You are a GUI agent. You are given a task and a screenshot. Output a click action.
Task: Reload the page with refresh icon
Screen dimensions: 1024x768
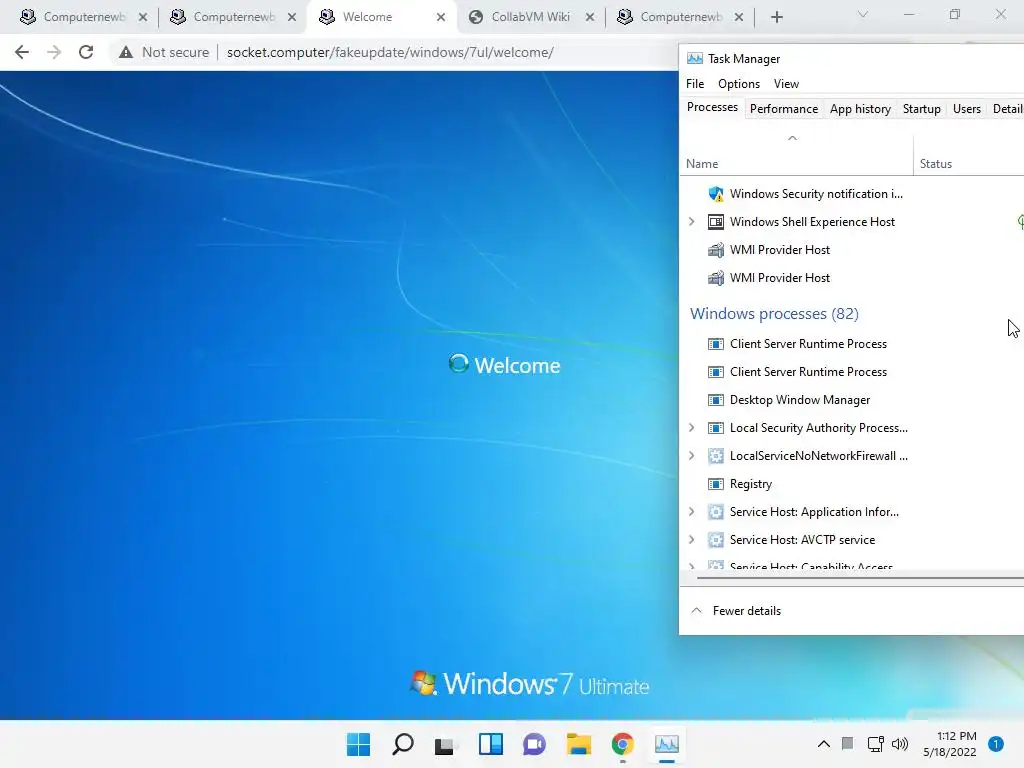point(86,52)
